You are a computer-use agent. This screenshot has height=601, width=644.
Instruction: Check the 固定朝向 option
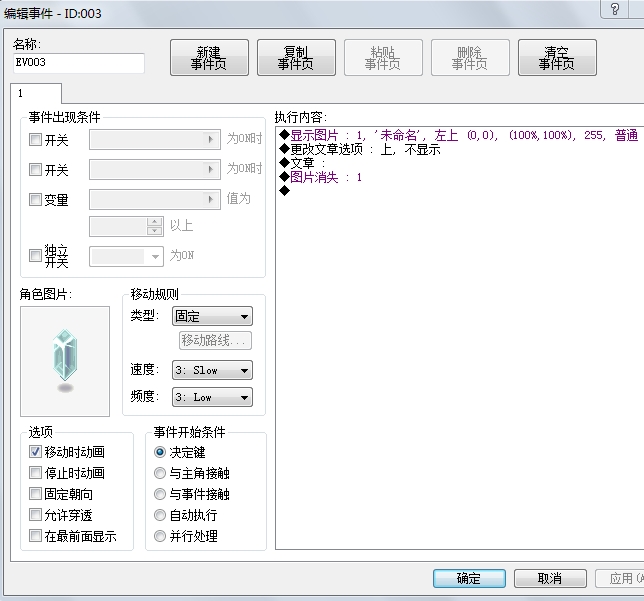click(35, 493)
